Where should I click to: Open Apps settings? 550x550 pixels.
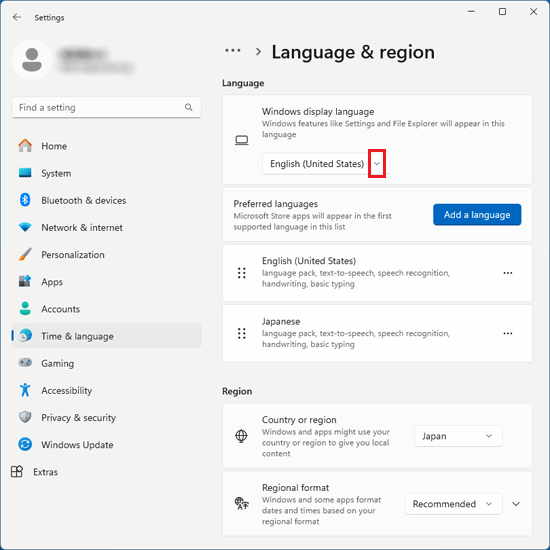106,282
